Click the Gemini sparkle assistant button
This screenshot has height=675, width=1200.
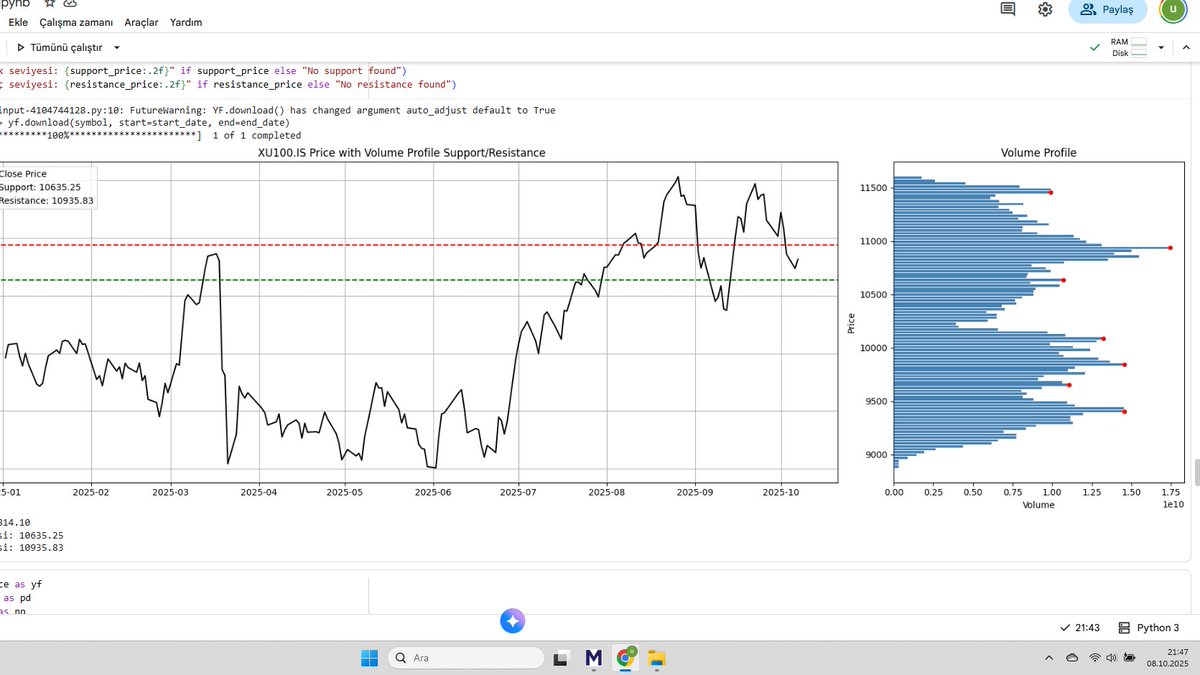click(x=513, y=622)
